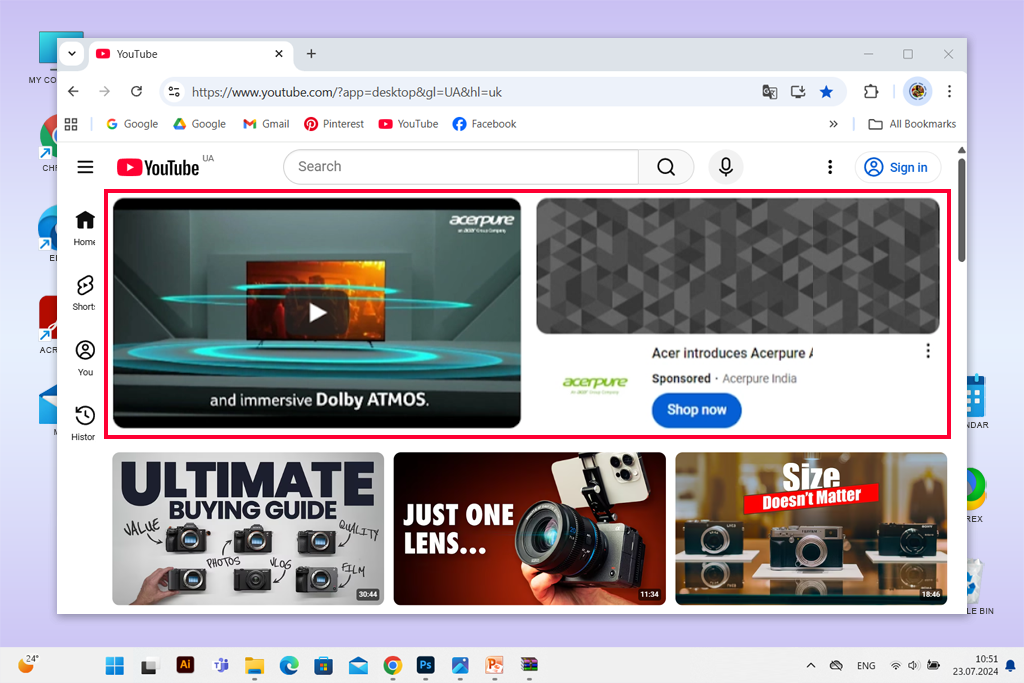This screenshot has width=1024, height=683.
Task: Open a new tab with the plus button
Action: (x=311, y=54)
